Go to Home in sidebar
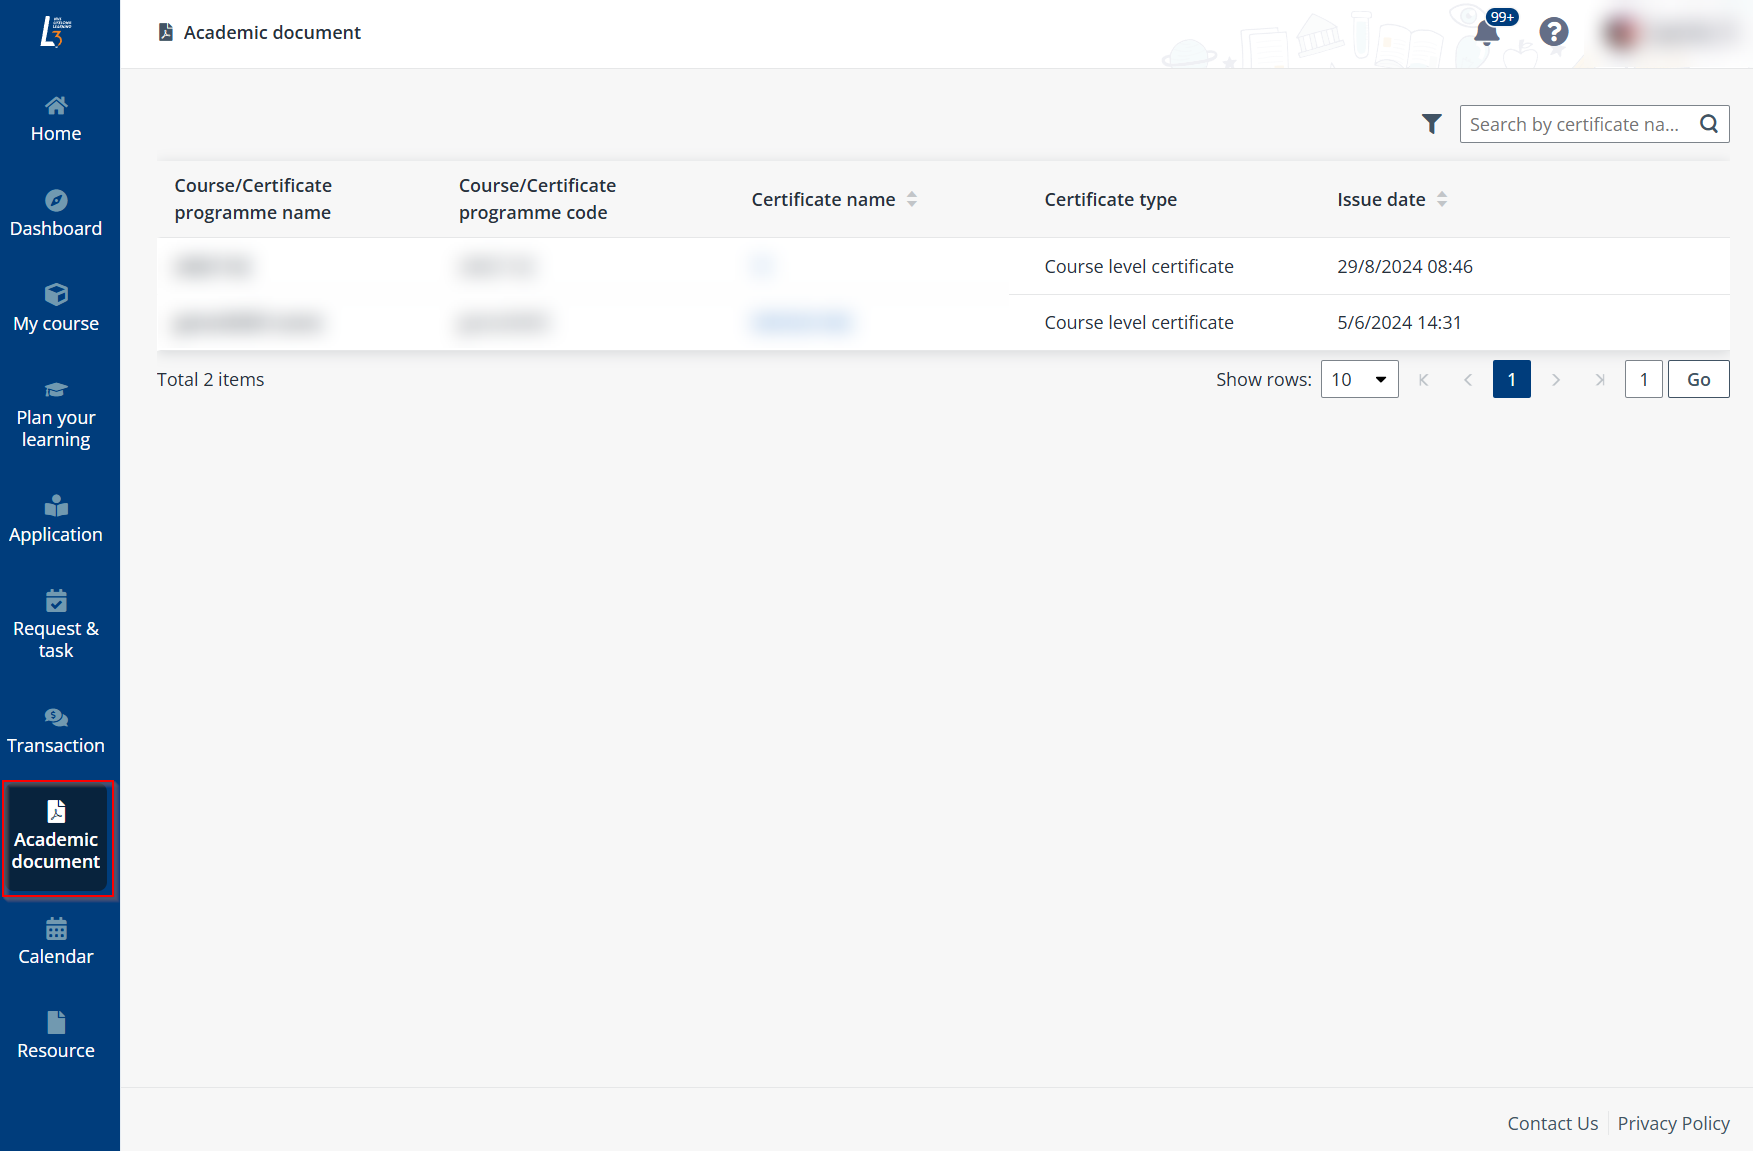Viewport: 1753px width, 1151px height. (56, 119)
